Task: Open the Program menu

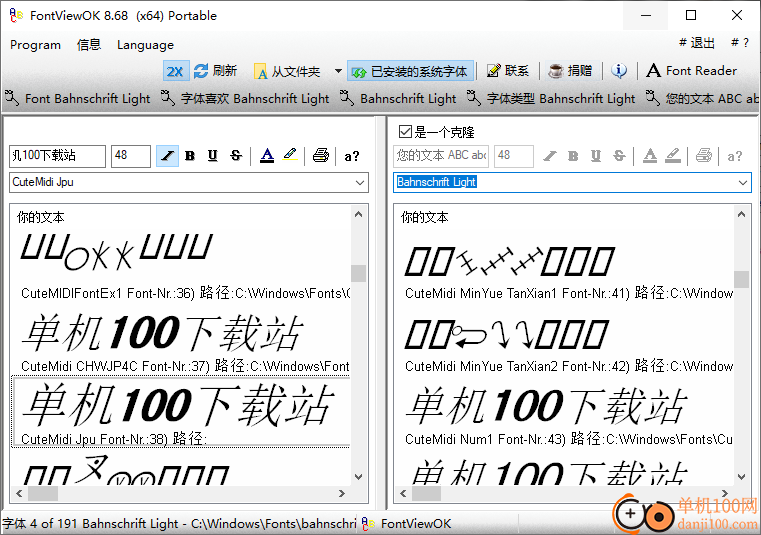Action: (x=35, y=45)
